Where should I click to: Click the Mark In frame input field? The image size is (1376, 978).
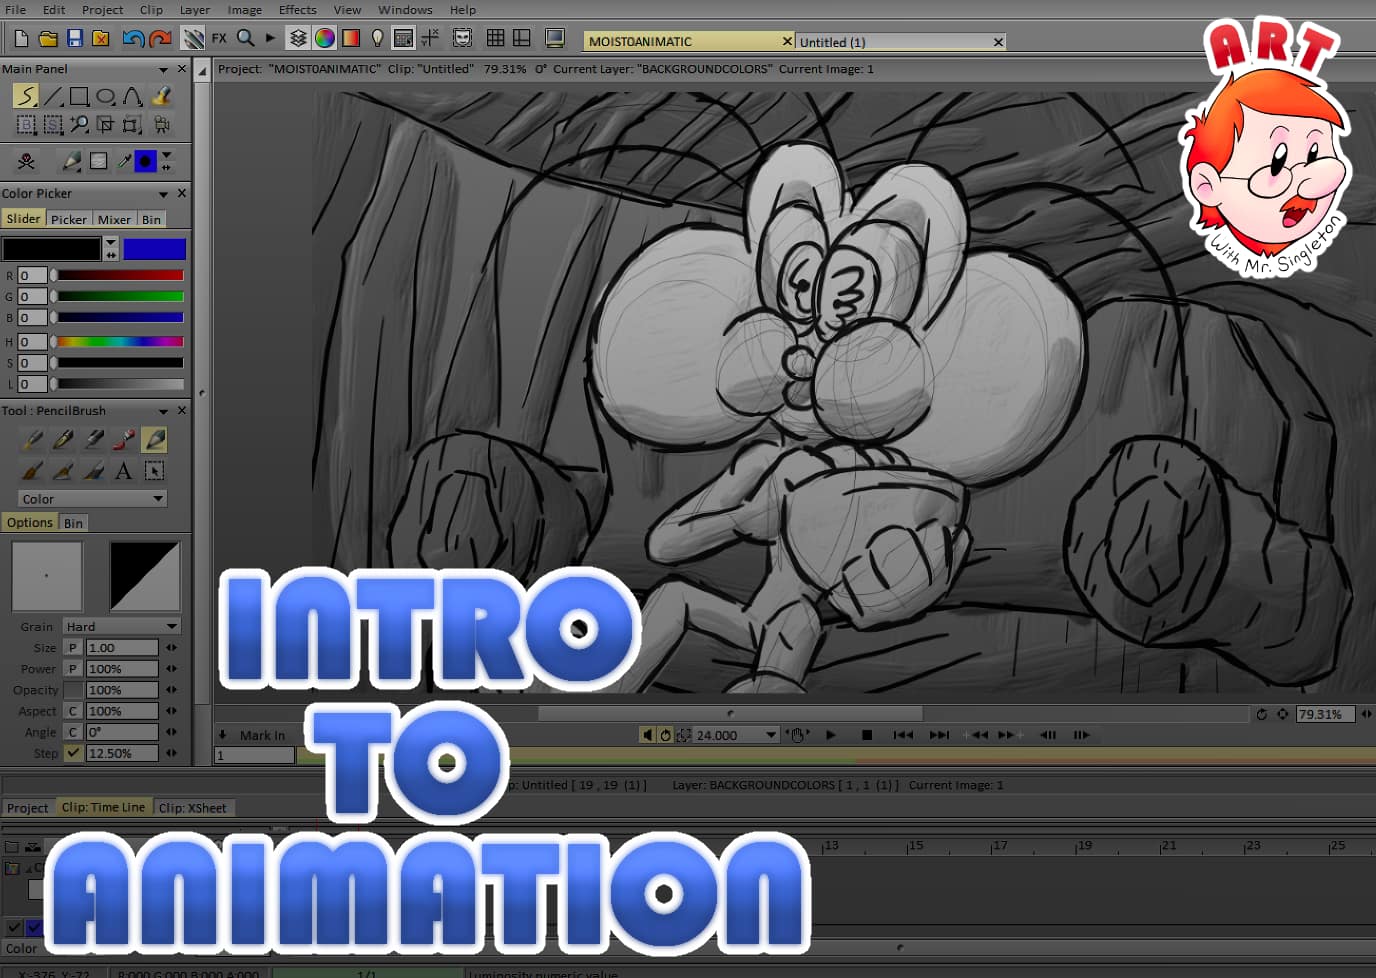click(253, 755)
